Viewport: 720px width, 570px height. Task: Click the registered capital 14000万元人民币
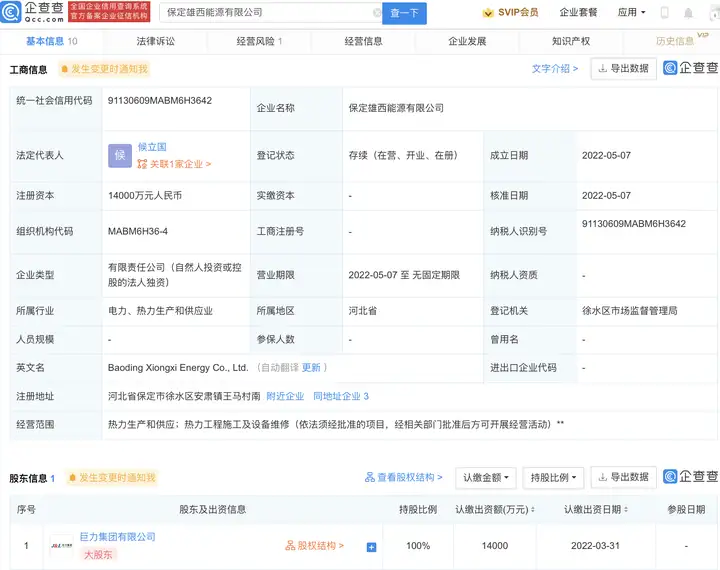(x=145, y=196)
